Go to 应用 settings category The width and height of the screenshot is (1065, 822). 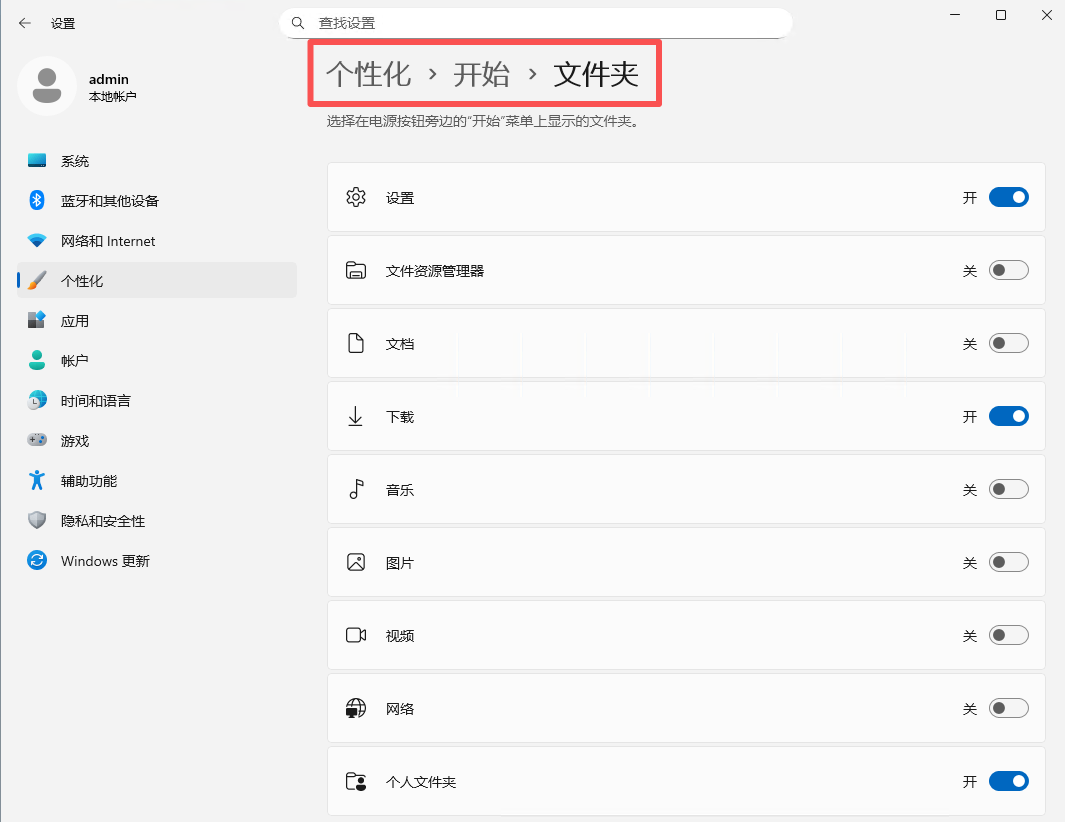(75, 321)
